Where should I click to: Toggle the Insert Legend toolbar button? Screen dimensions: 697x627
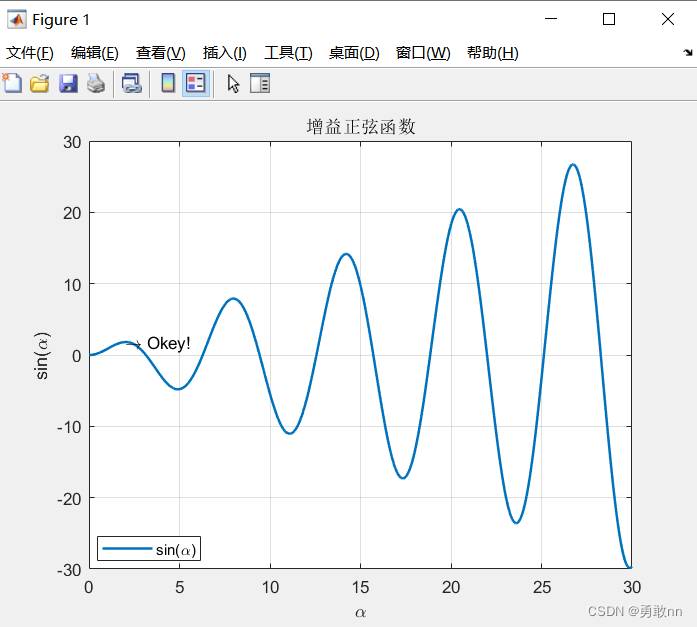pyautogui.click(x=196, y=83)
